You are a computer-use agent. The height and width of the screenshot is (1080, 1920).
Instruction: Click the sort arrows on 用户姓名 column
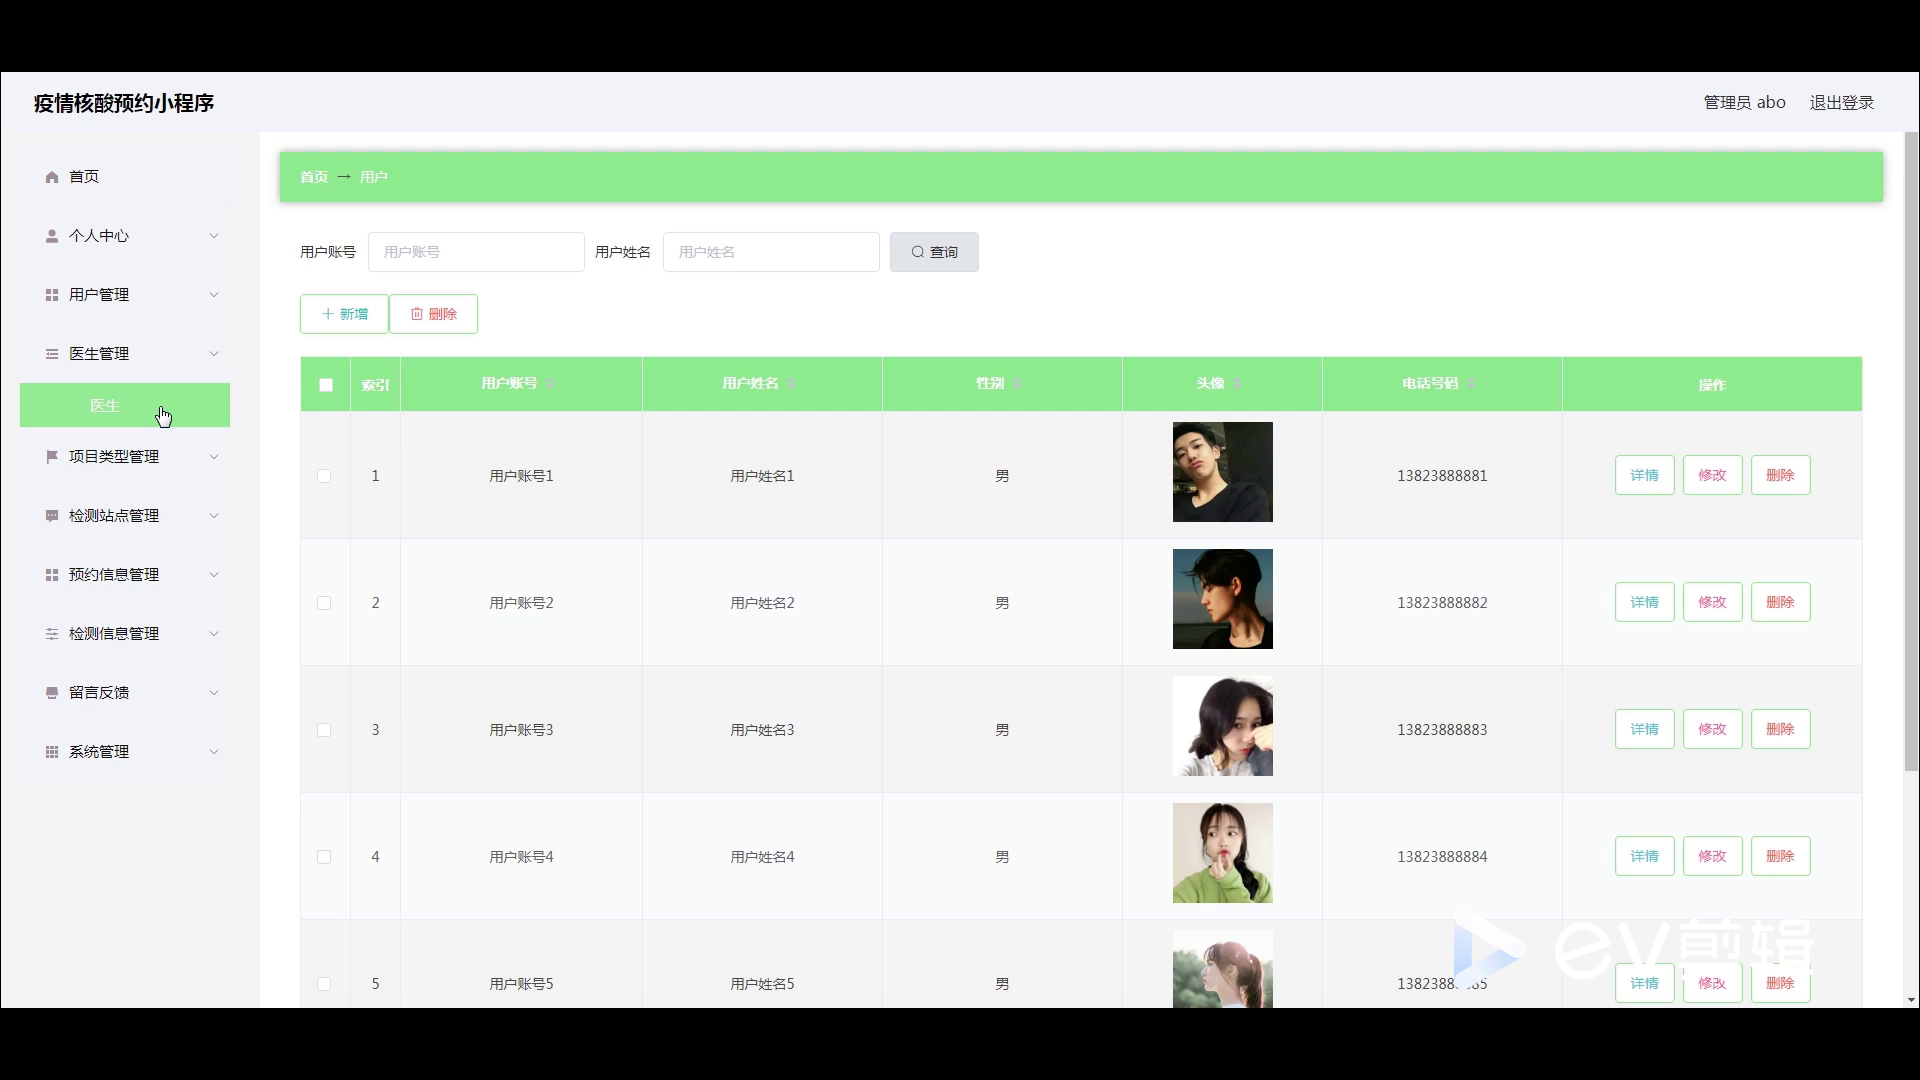[x=792, y=384]
